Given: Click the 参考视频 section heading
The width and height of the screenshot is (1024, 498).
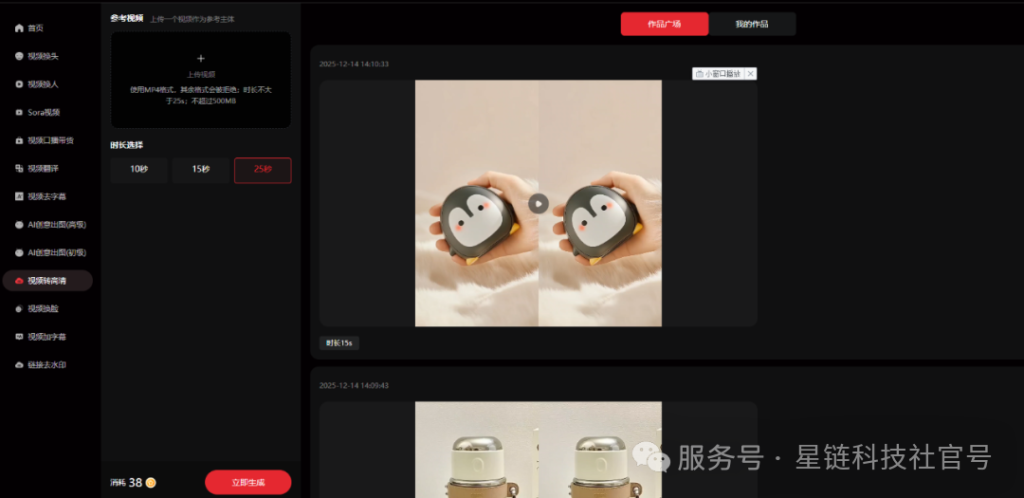Looking at the screenshot, I should click(127, 18).
